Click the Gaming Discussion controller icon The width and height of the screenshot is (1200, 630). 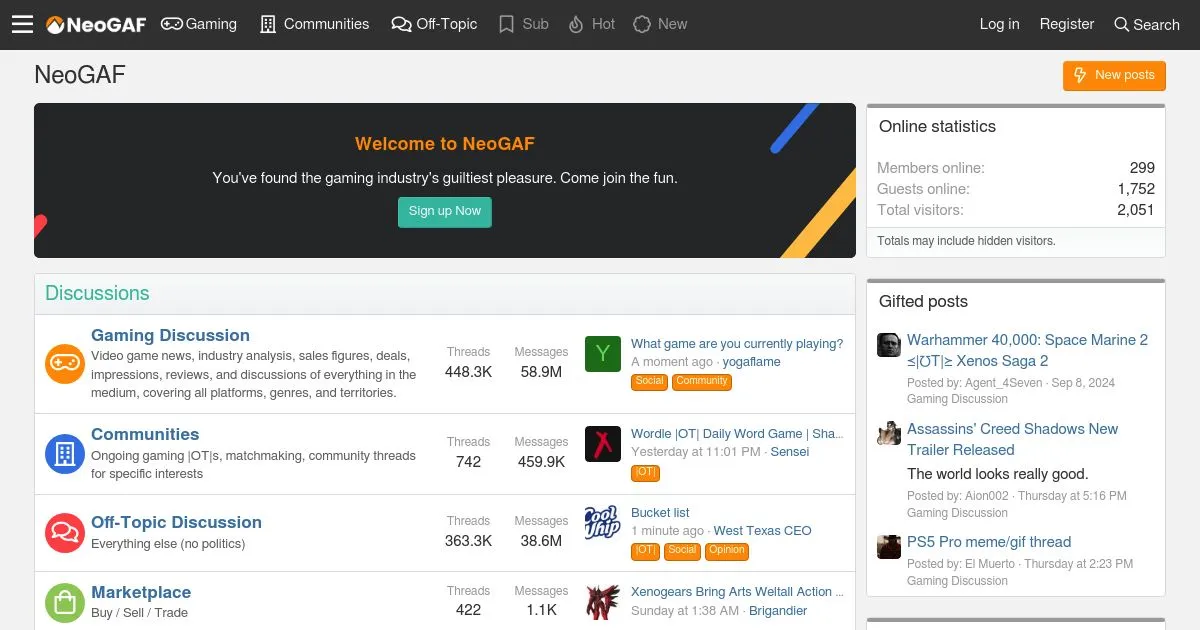(65, 363)
